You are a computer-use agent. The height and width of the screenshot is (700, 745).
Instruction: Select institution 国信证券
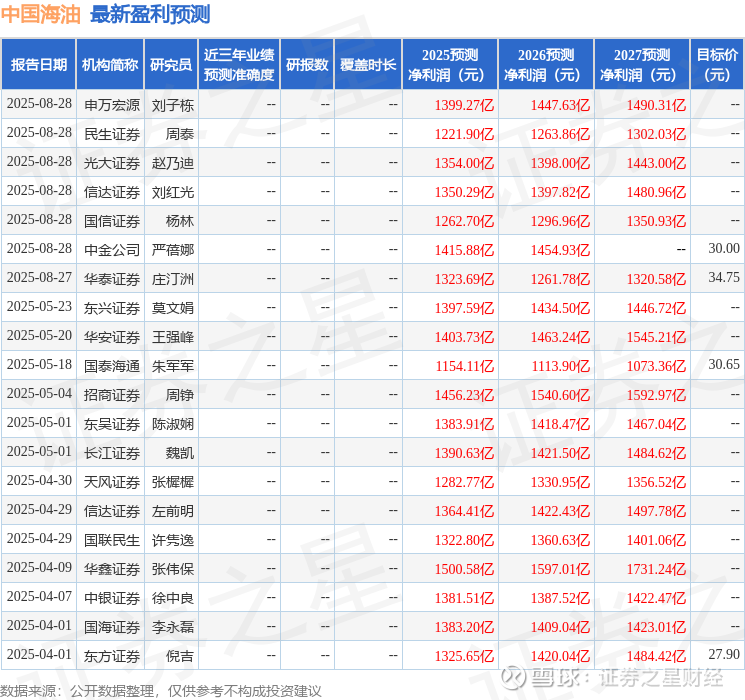tap(112, 221)
